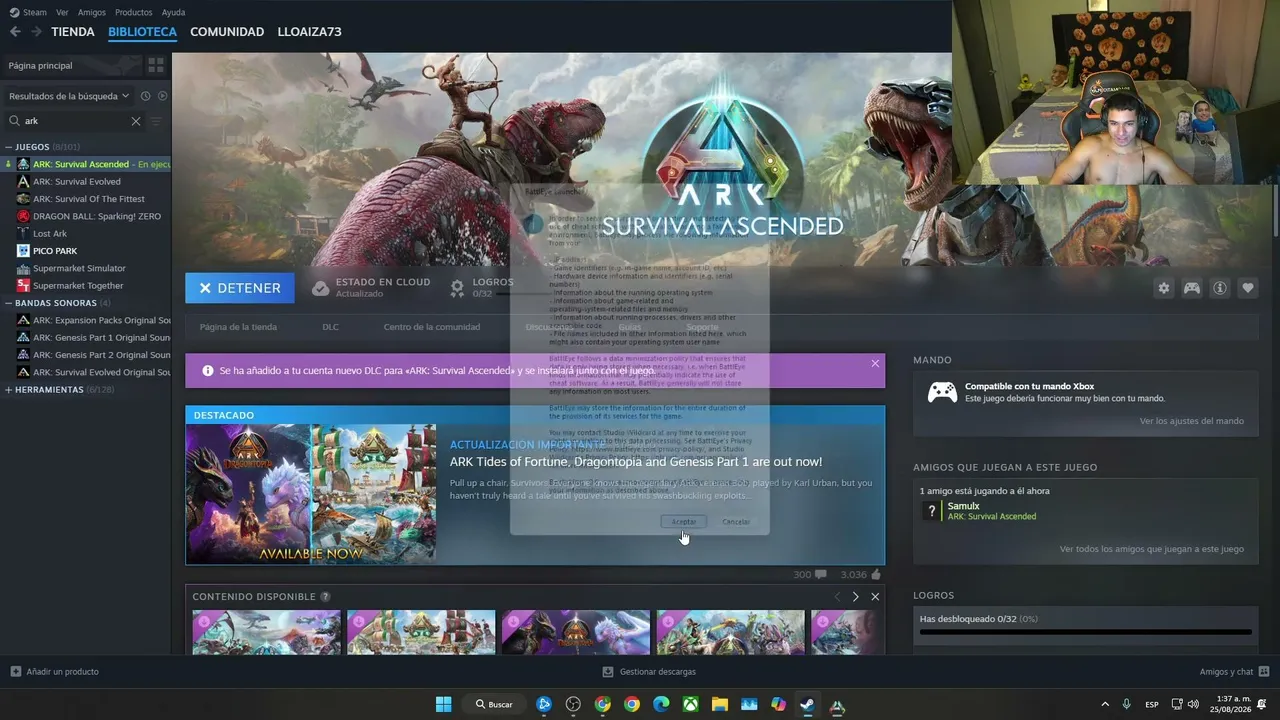Go back with the left arrow
The height and width of the screenshot is (720, 1280).
15,32
